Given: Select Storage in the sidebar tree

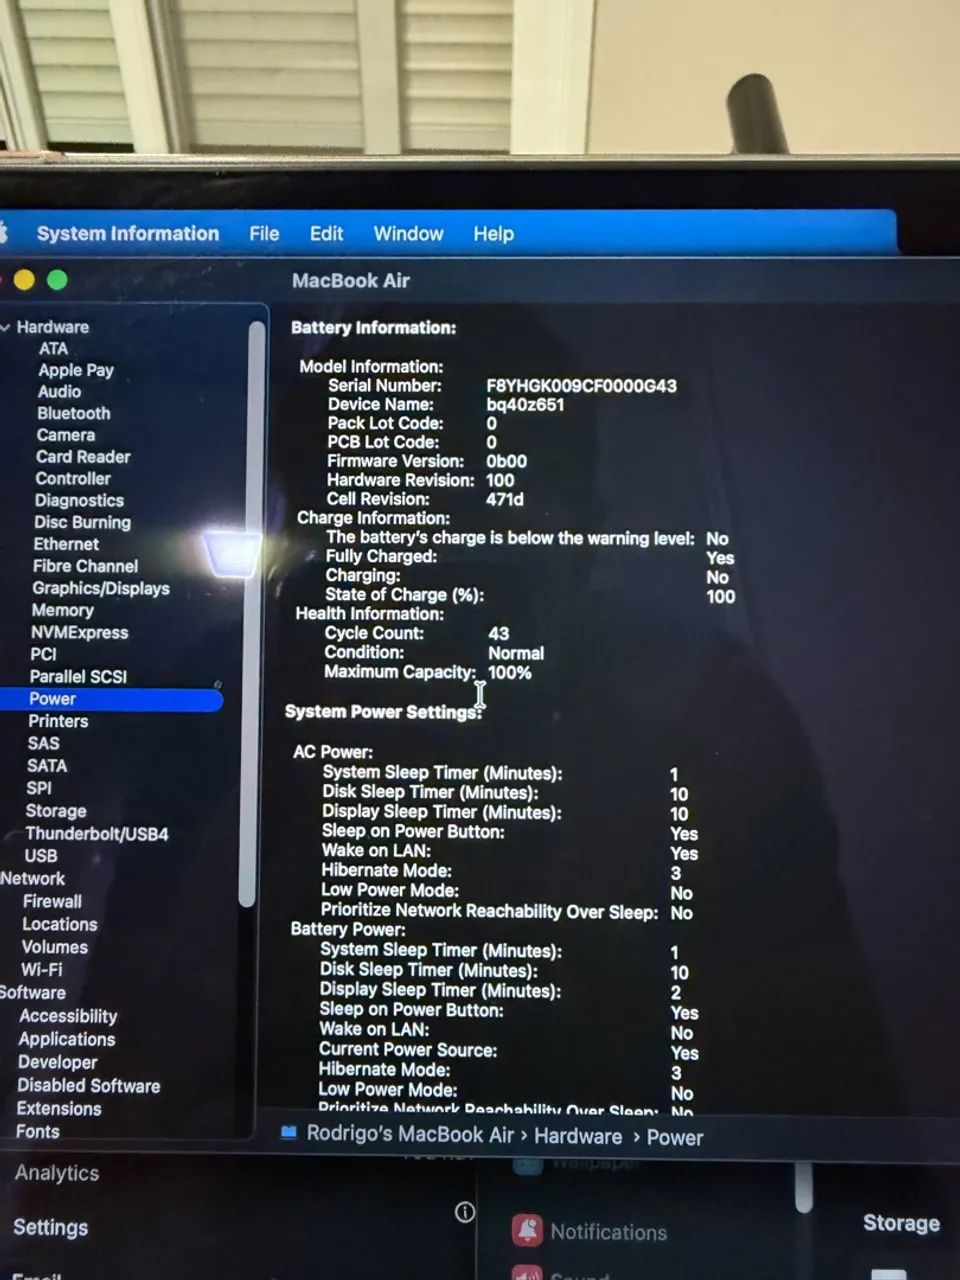Looking at the screenshot, I should tap(55, 811).
